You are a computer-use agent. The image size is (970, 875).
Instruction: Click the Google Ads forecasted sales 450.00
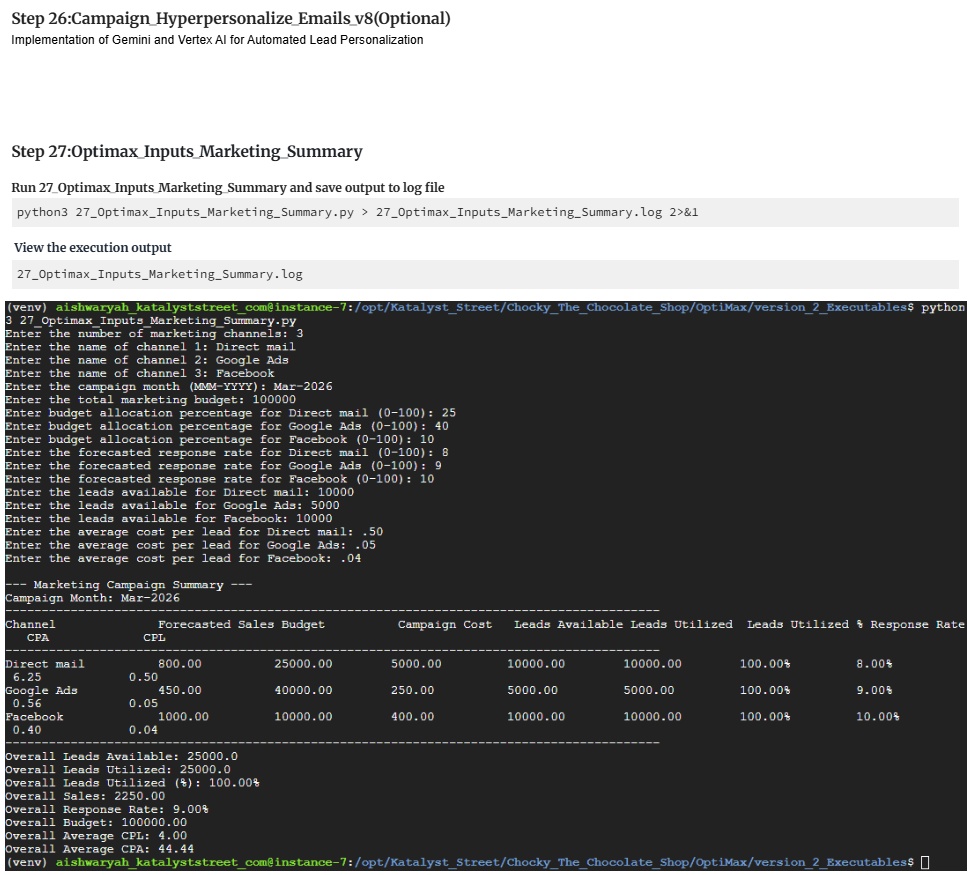coord(179,690)
